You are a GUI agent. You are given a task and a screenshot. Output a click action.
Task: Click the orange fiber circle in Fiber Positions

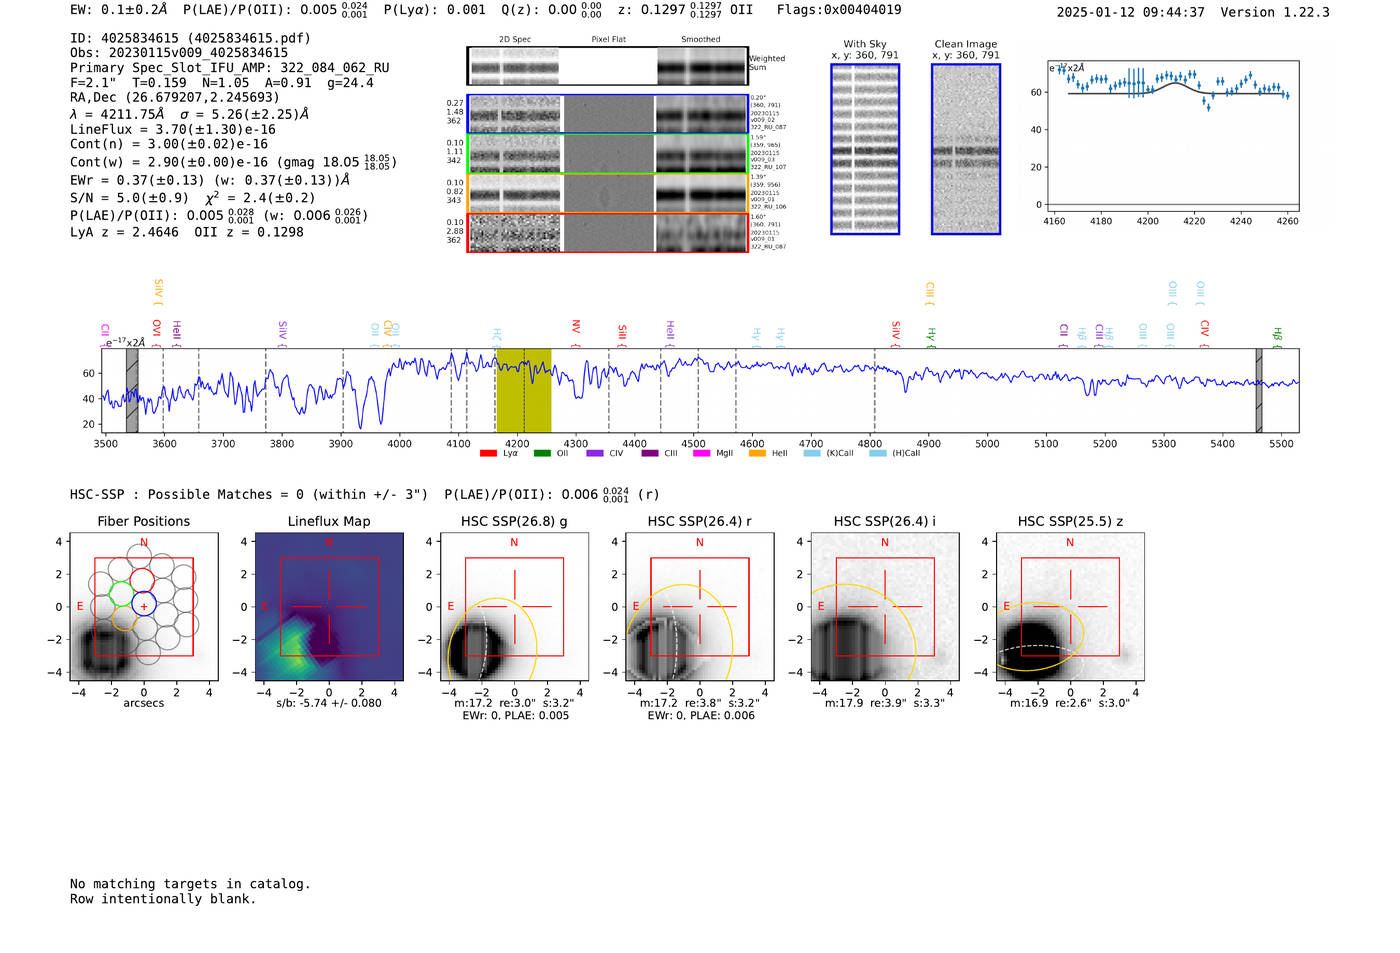pyautogui.click(x=124, y=619)
